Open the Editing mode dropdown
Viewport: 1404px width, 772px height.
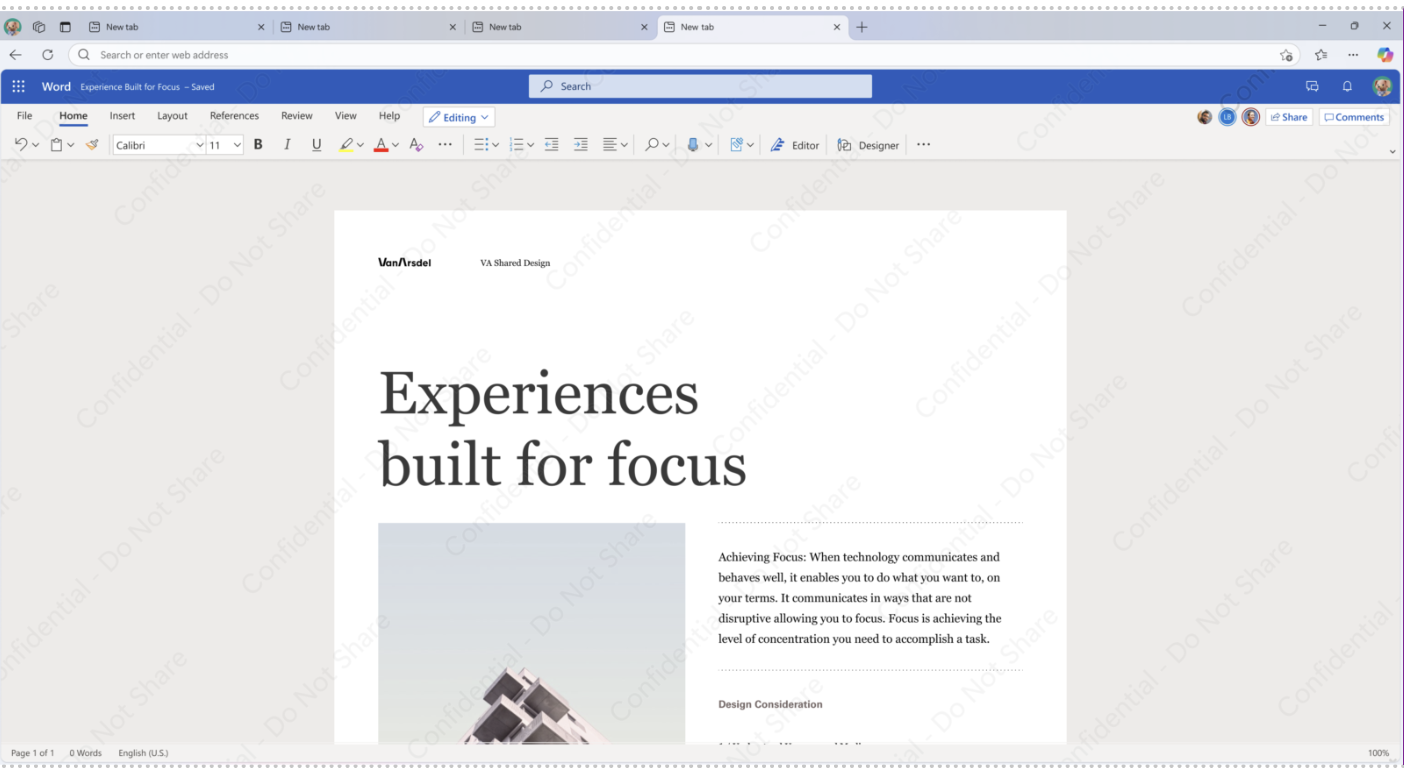459,117
